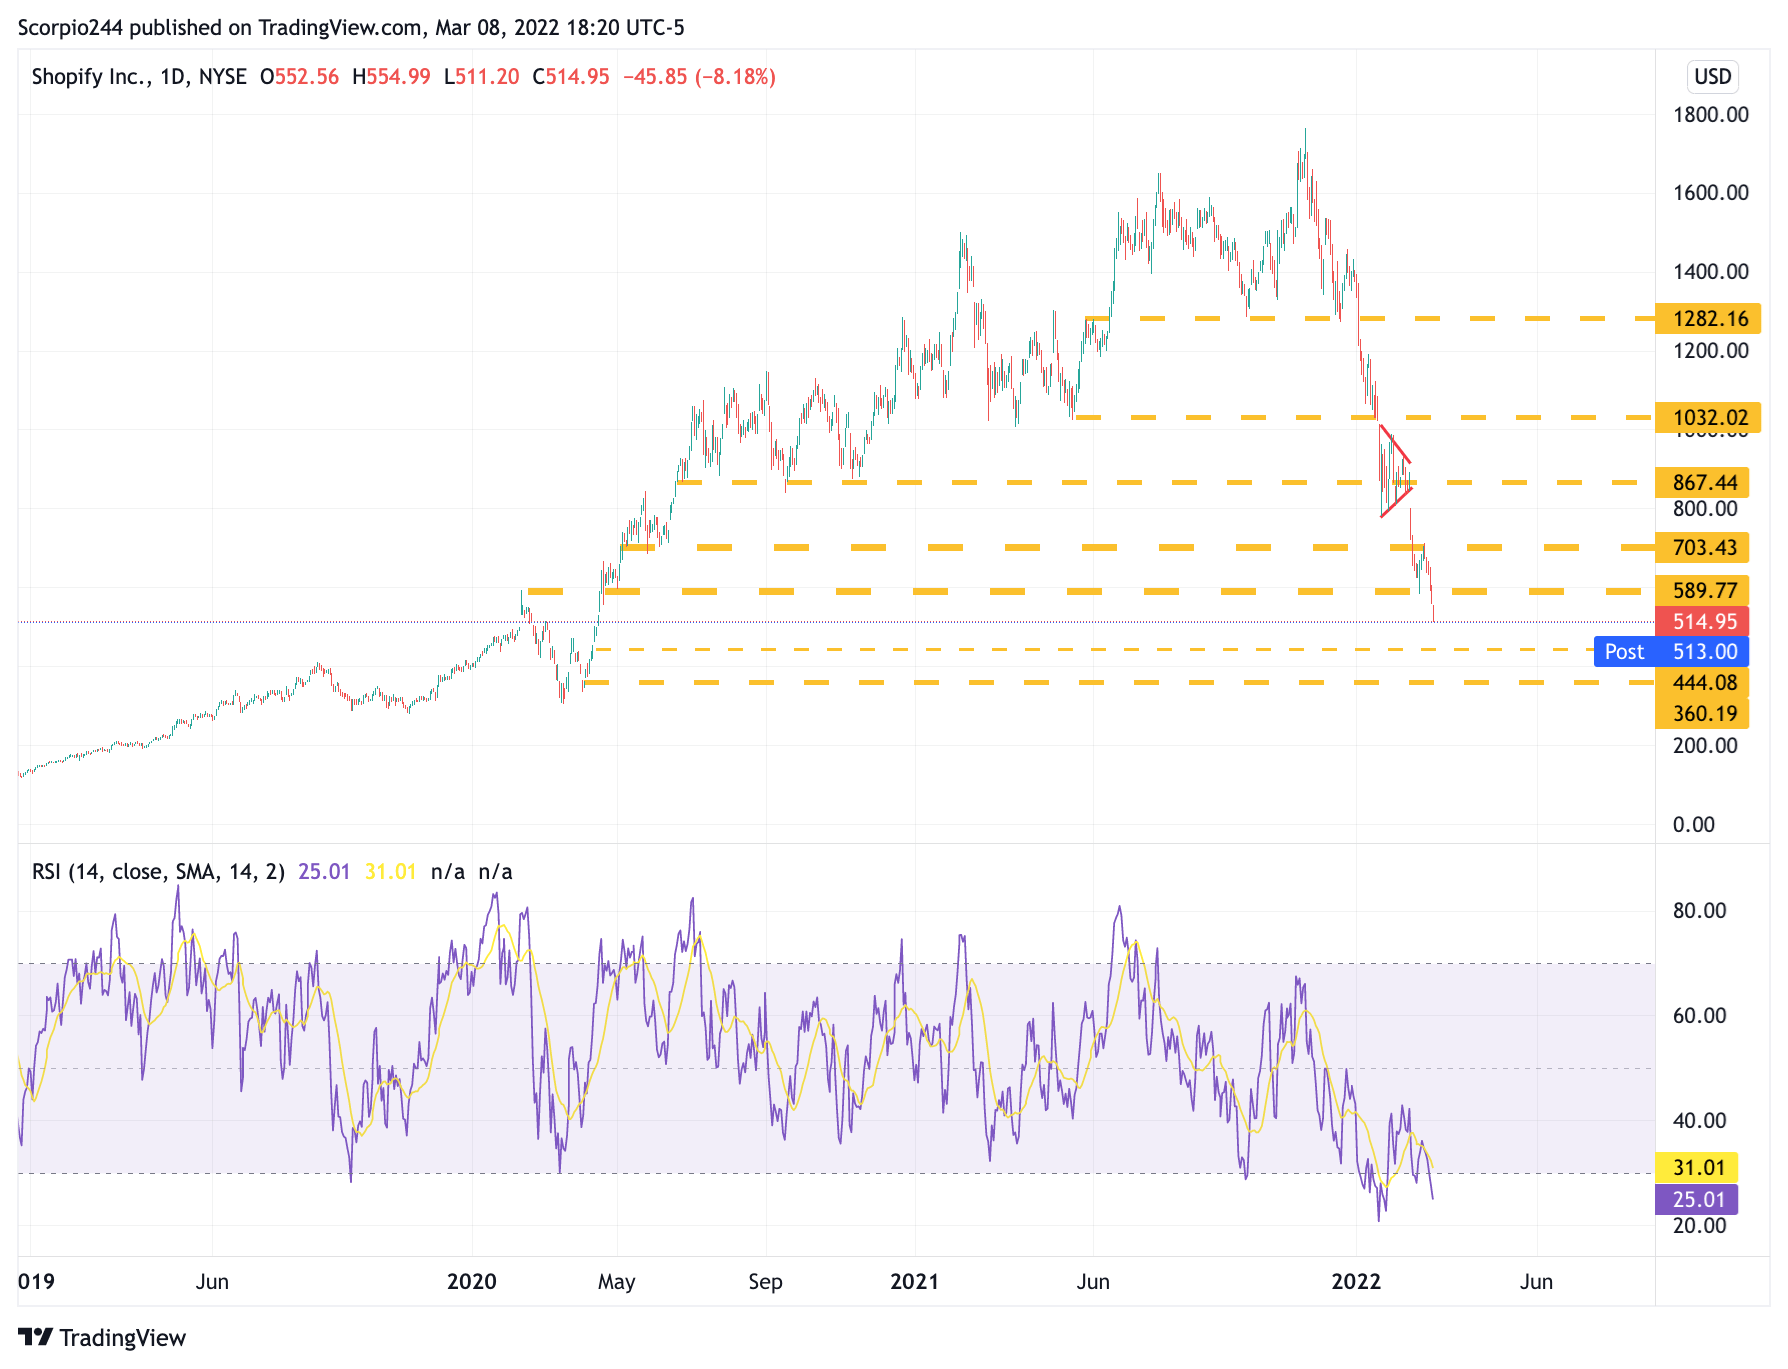The image size is (1788, 1369).
Task: Click the 1200.00 price axis label
Action: [x=1711, y=351]
